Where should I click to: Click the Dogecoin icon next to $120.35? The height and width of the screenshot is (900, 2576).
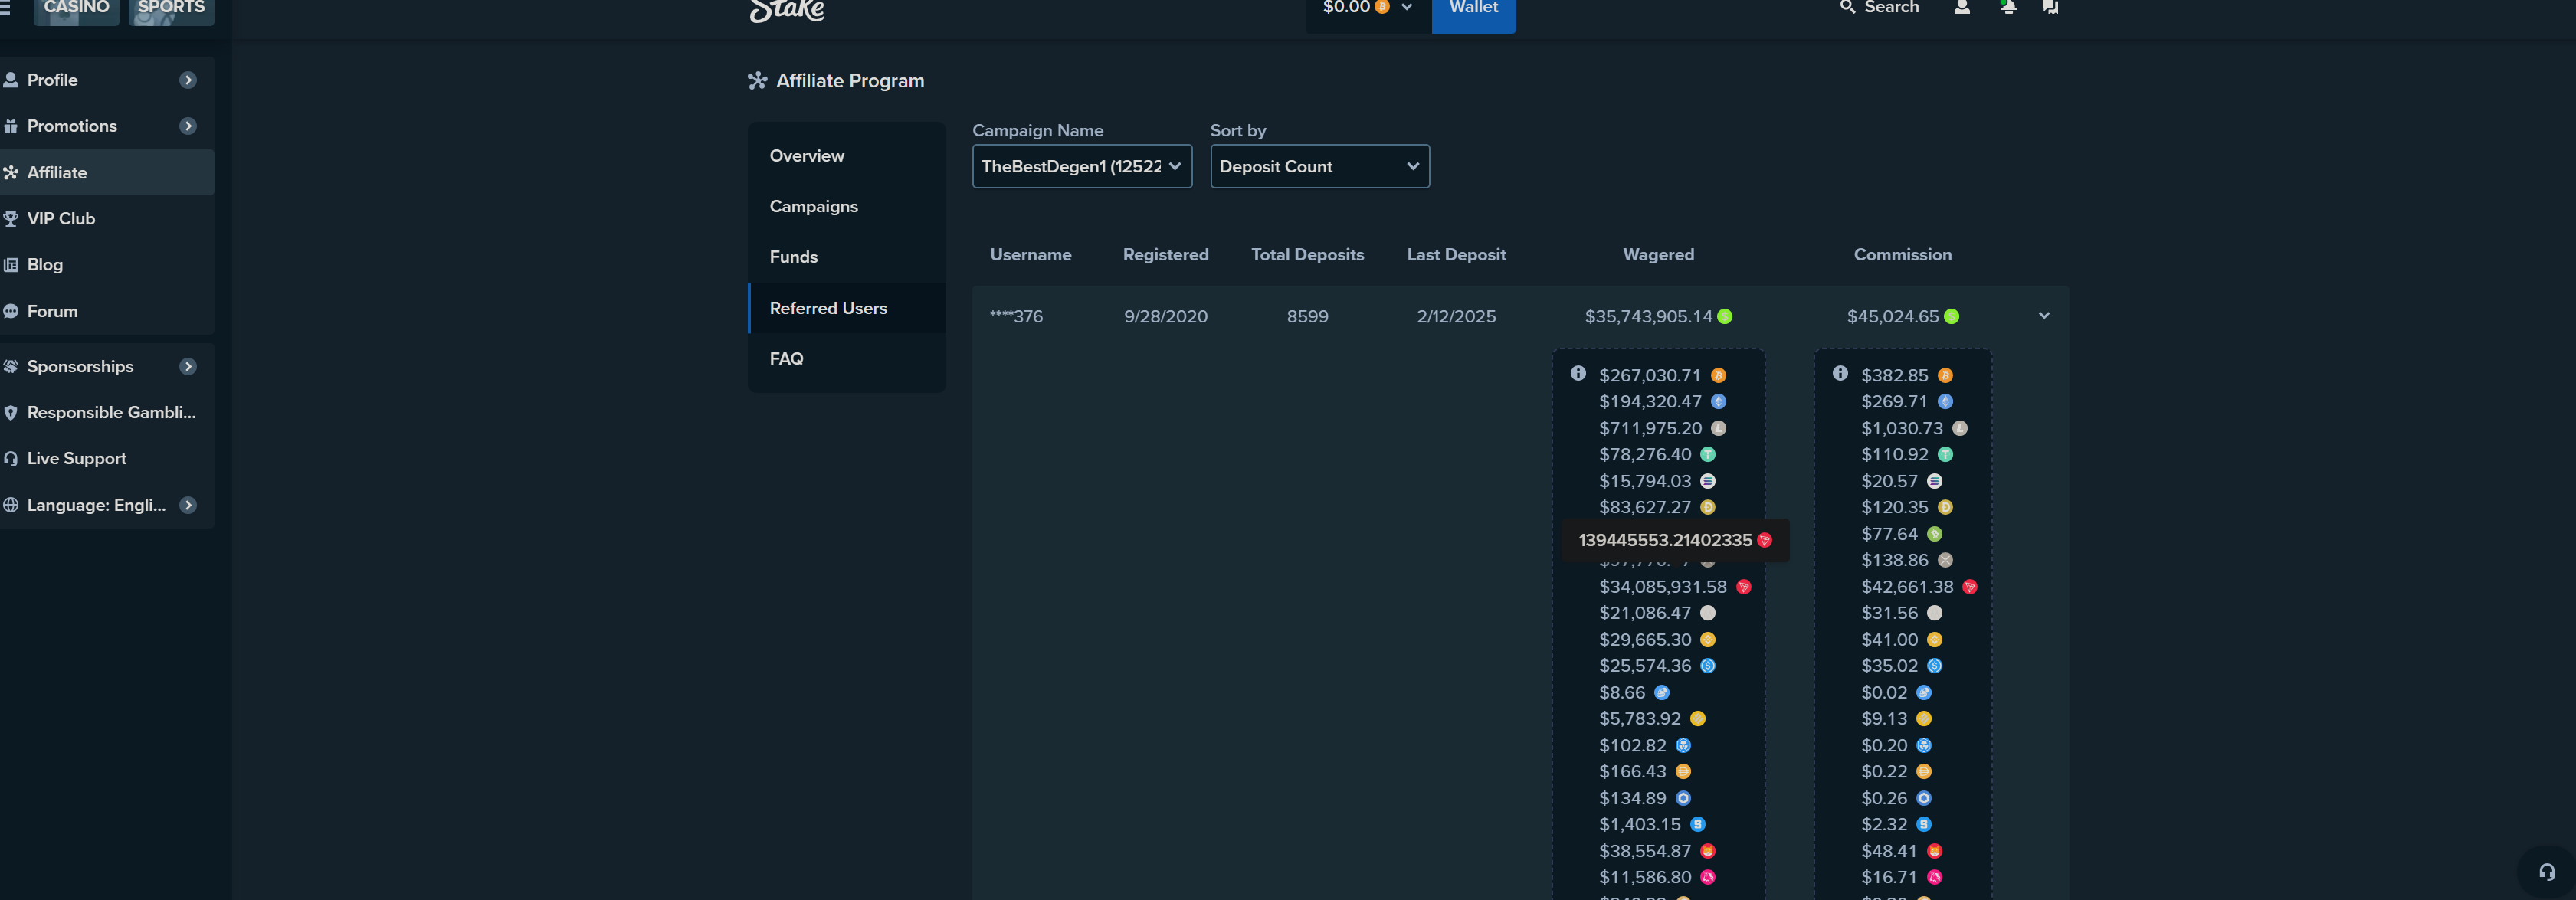[1945, 508]
